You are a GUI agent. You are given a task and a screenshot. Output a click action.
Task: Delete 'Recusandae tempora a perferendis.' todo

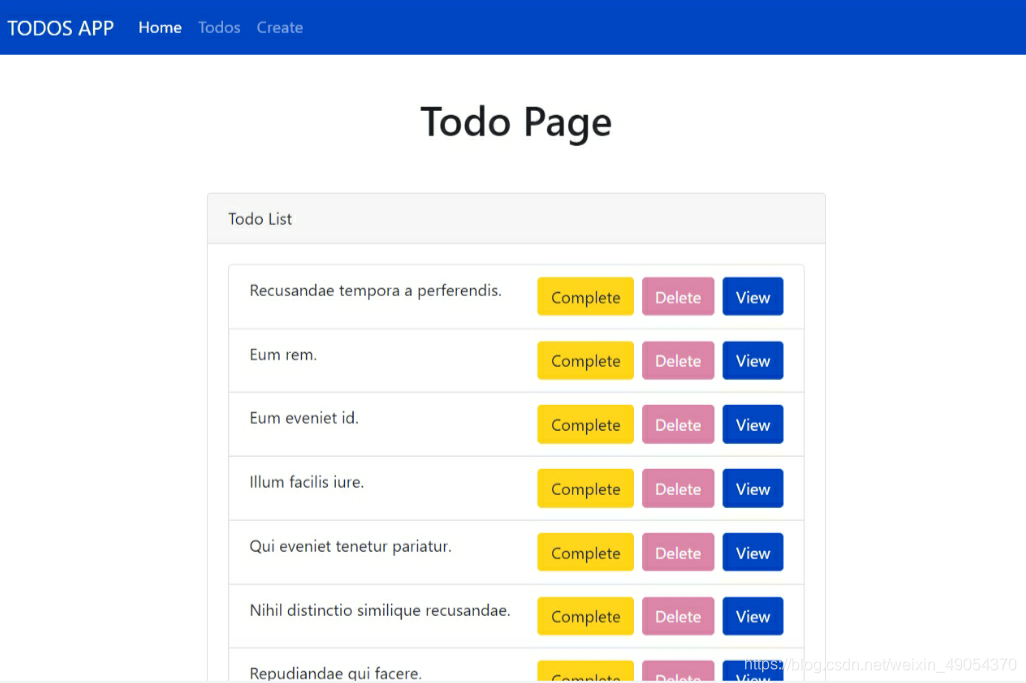[678, 296]
